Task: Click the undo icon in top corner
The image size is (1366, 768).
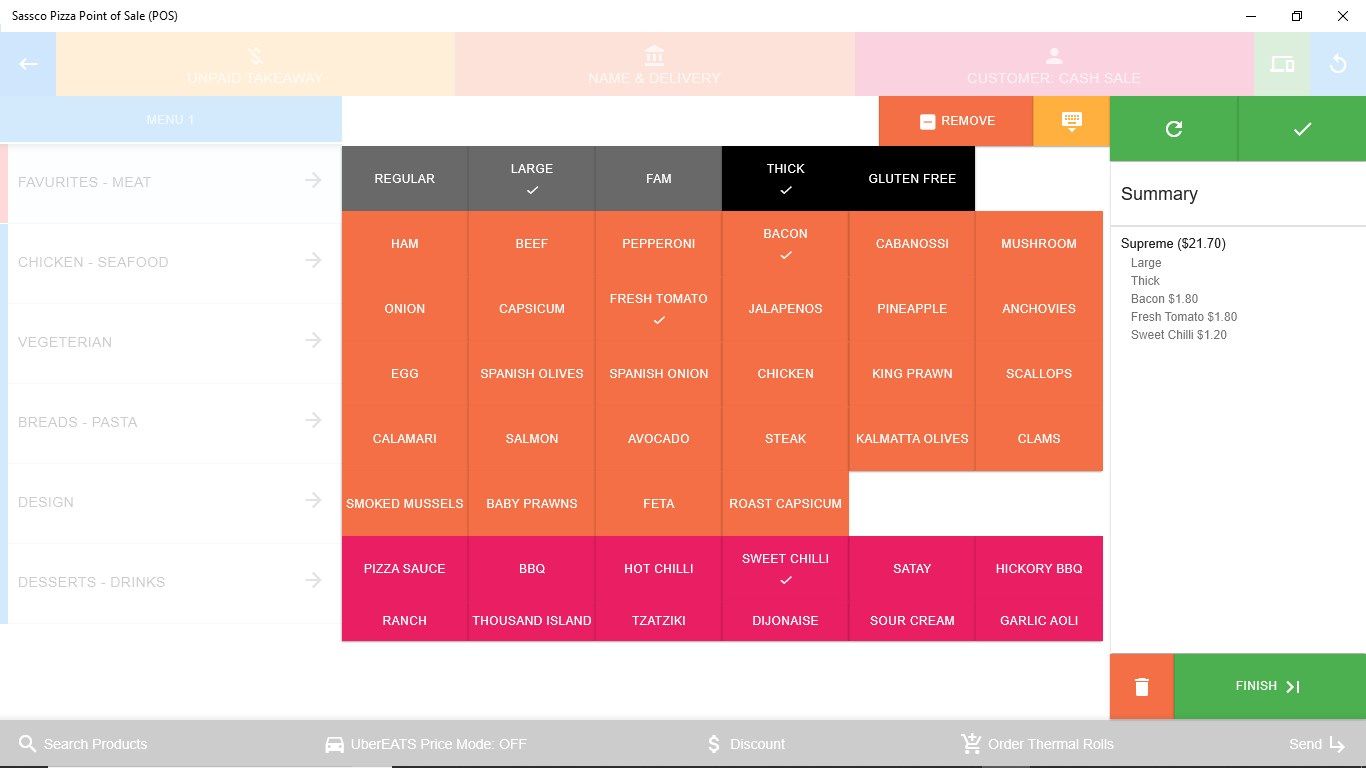Action: tap(1338, 64)
